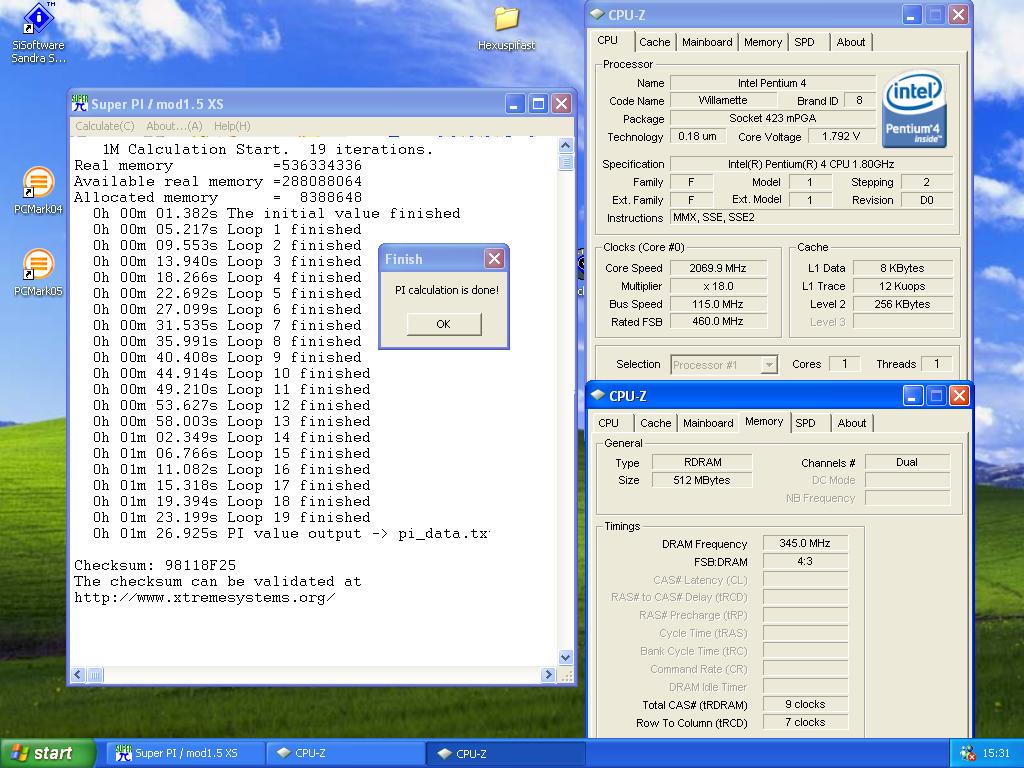Click the Rated FSB 460.0 MHz value
This screenshot has height=768, width=1024.
(718, 321)
